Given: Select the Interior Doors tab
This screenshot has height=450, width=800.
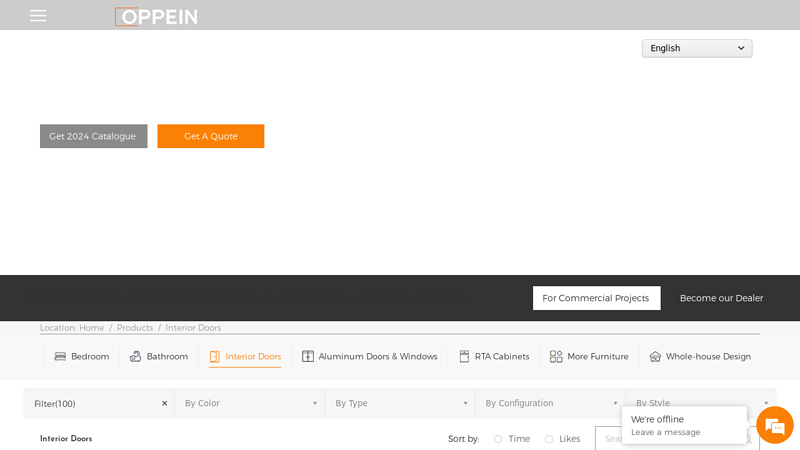Looking at the screenshot, I should click(245, 356).
